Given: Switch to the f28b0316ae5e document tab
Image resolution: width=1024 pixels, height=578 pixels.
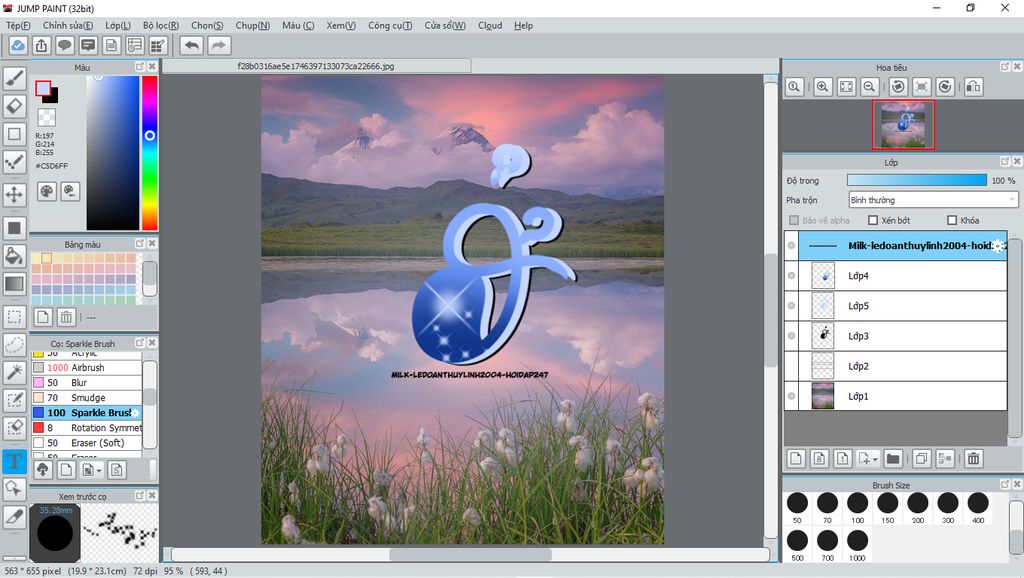Looking at the screenshot, I should tap(316, 66).
